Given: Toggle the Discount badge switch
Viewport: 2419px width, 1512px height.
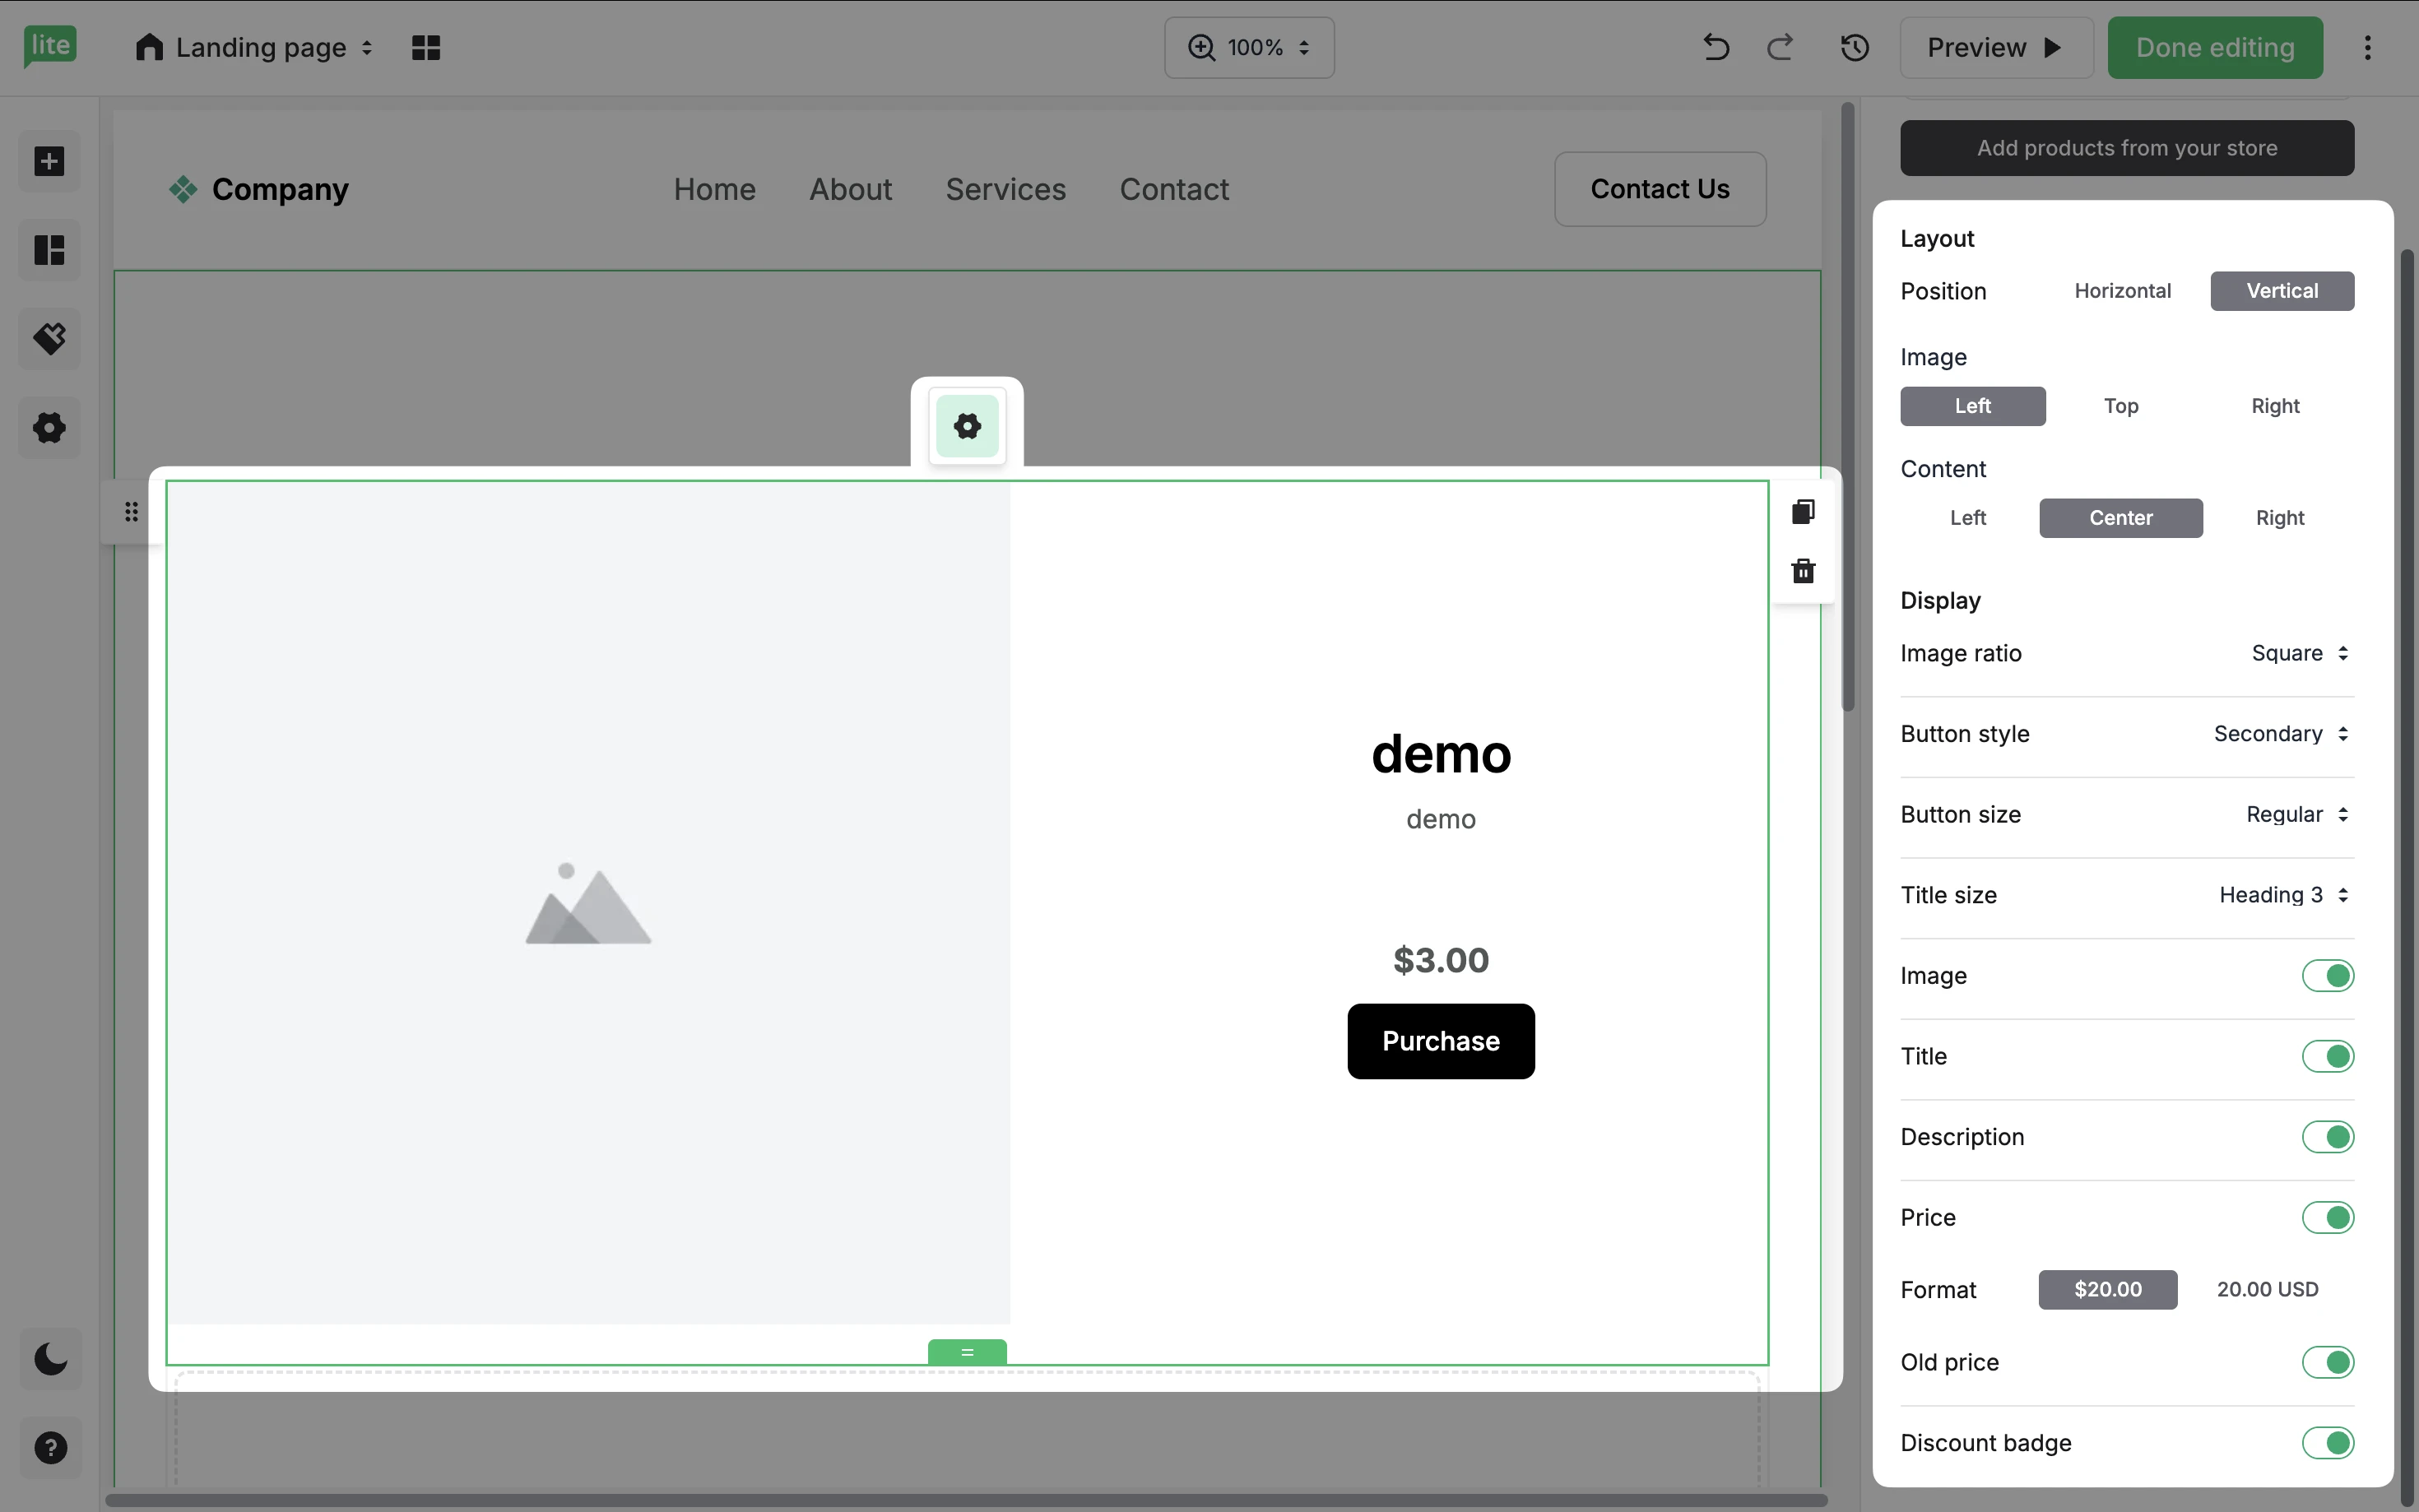Looking at the screenshot, I should click(2327, 1443).
